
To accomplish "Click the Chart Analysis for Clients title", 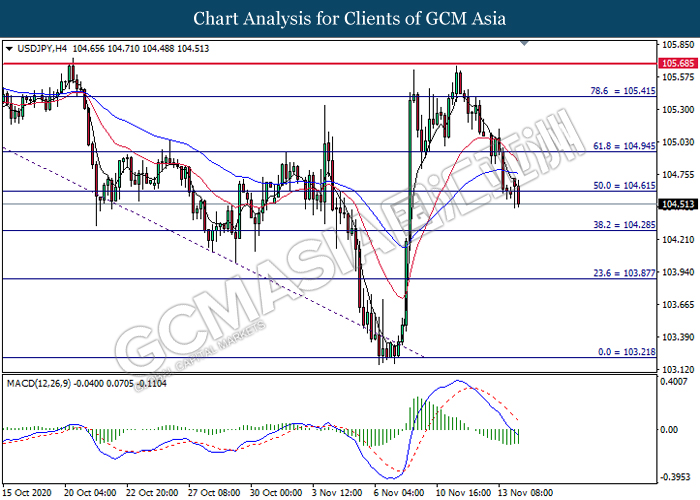I will point(350,19).
